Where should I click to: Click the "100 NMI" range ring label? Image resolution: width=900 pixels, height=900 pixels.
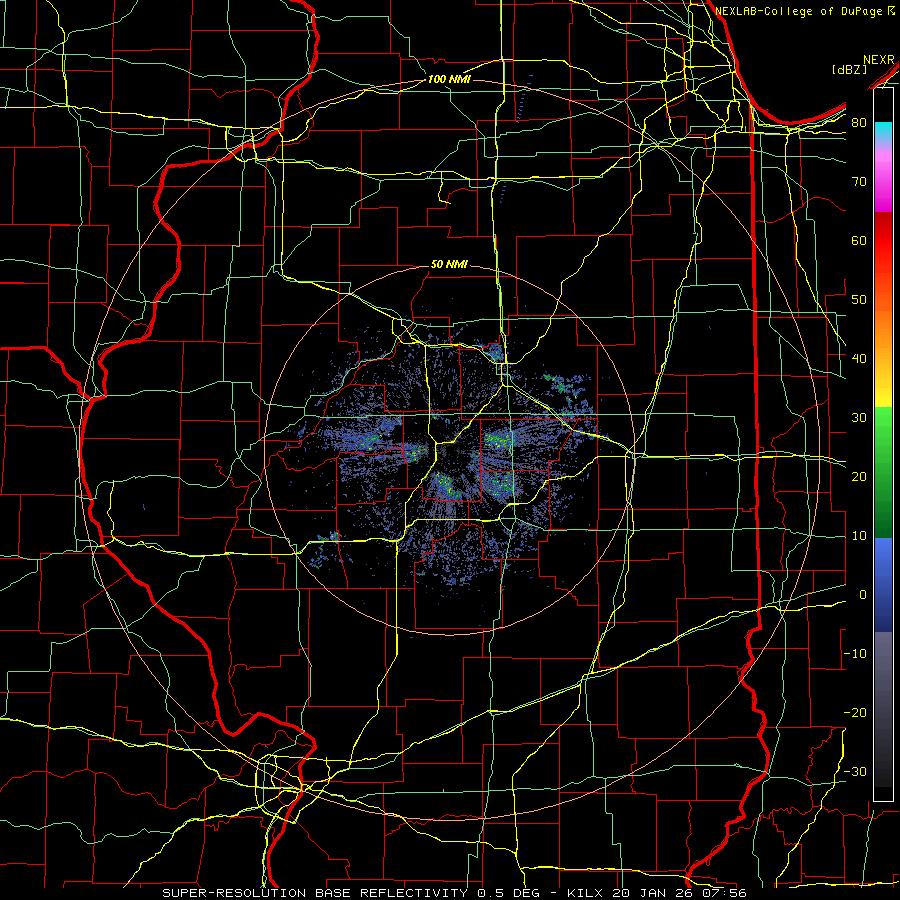(449, 79)
